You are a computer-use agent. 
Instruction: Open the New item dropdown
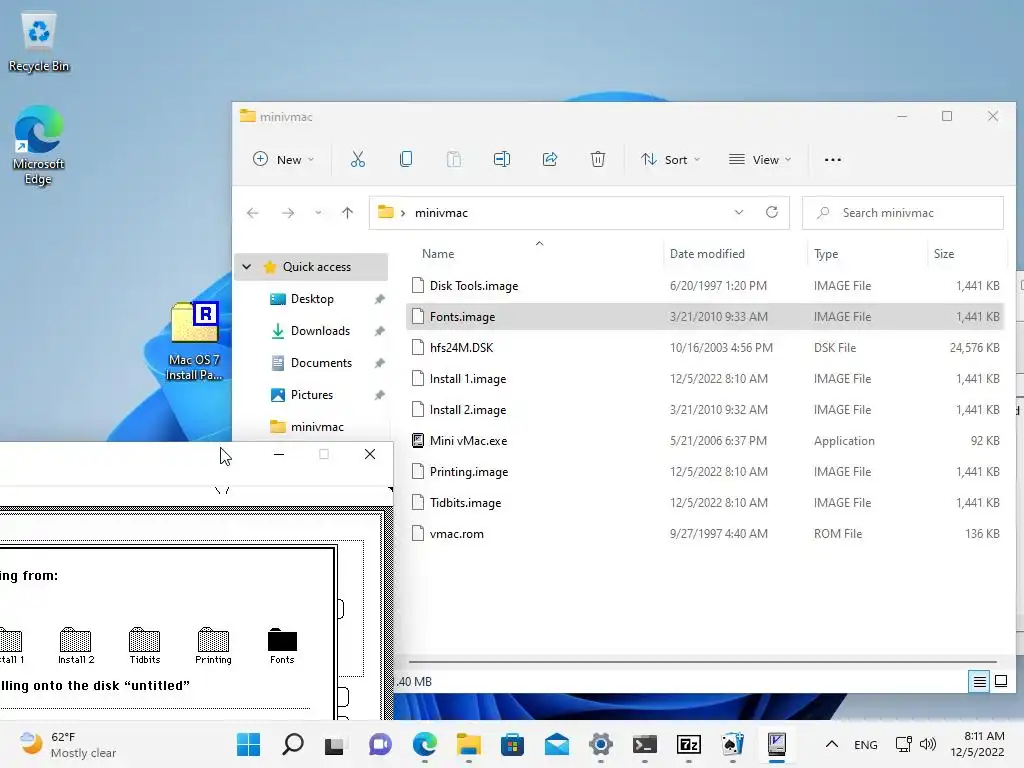[283, 159]
